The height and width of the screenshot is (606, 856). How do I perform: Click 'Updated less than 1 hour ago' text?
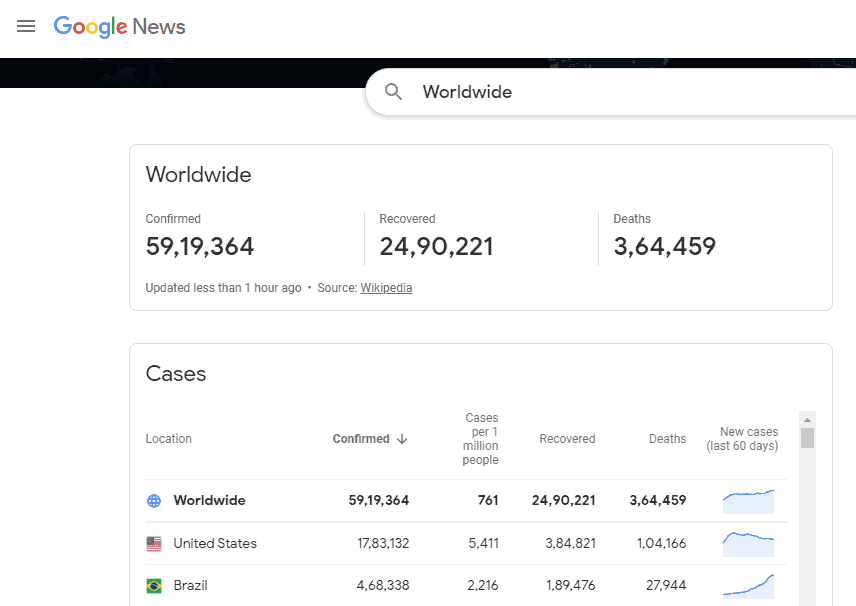pyautogui.click(x=223, y=288)
